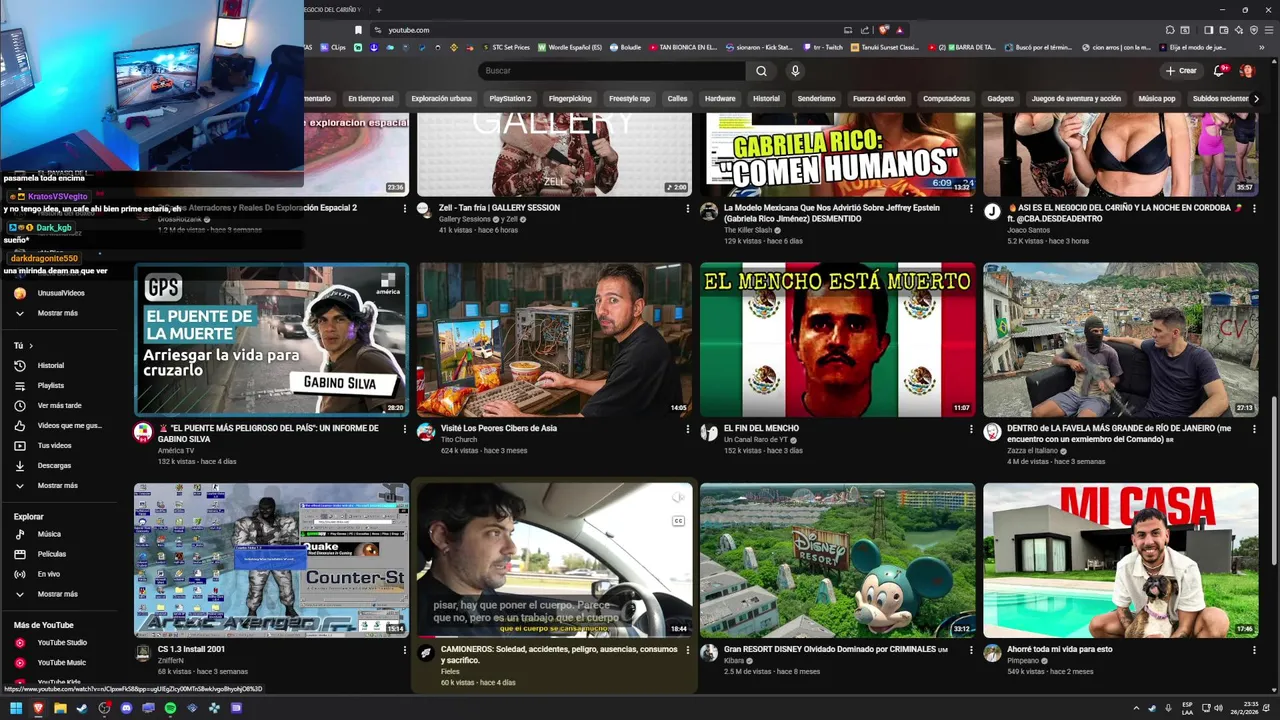This screenshot has height=720, width=1280.
Task: Open options for Zell - Tan fría video
Action: pyautogui.click(x=688, y=208)
